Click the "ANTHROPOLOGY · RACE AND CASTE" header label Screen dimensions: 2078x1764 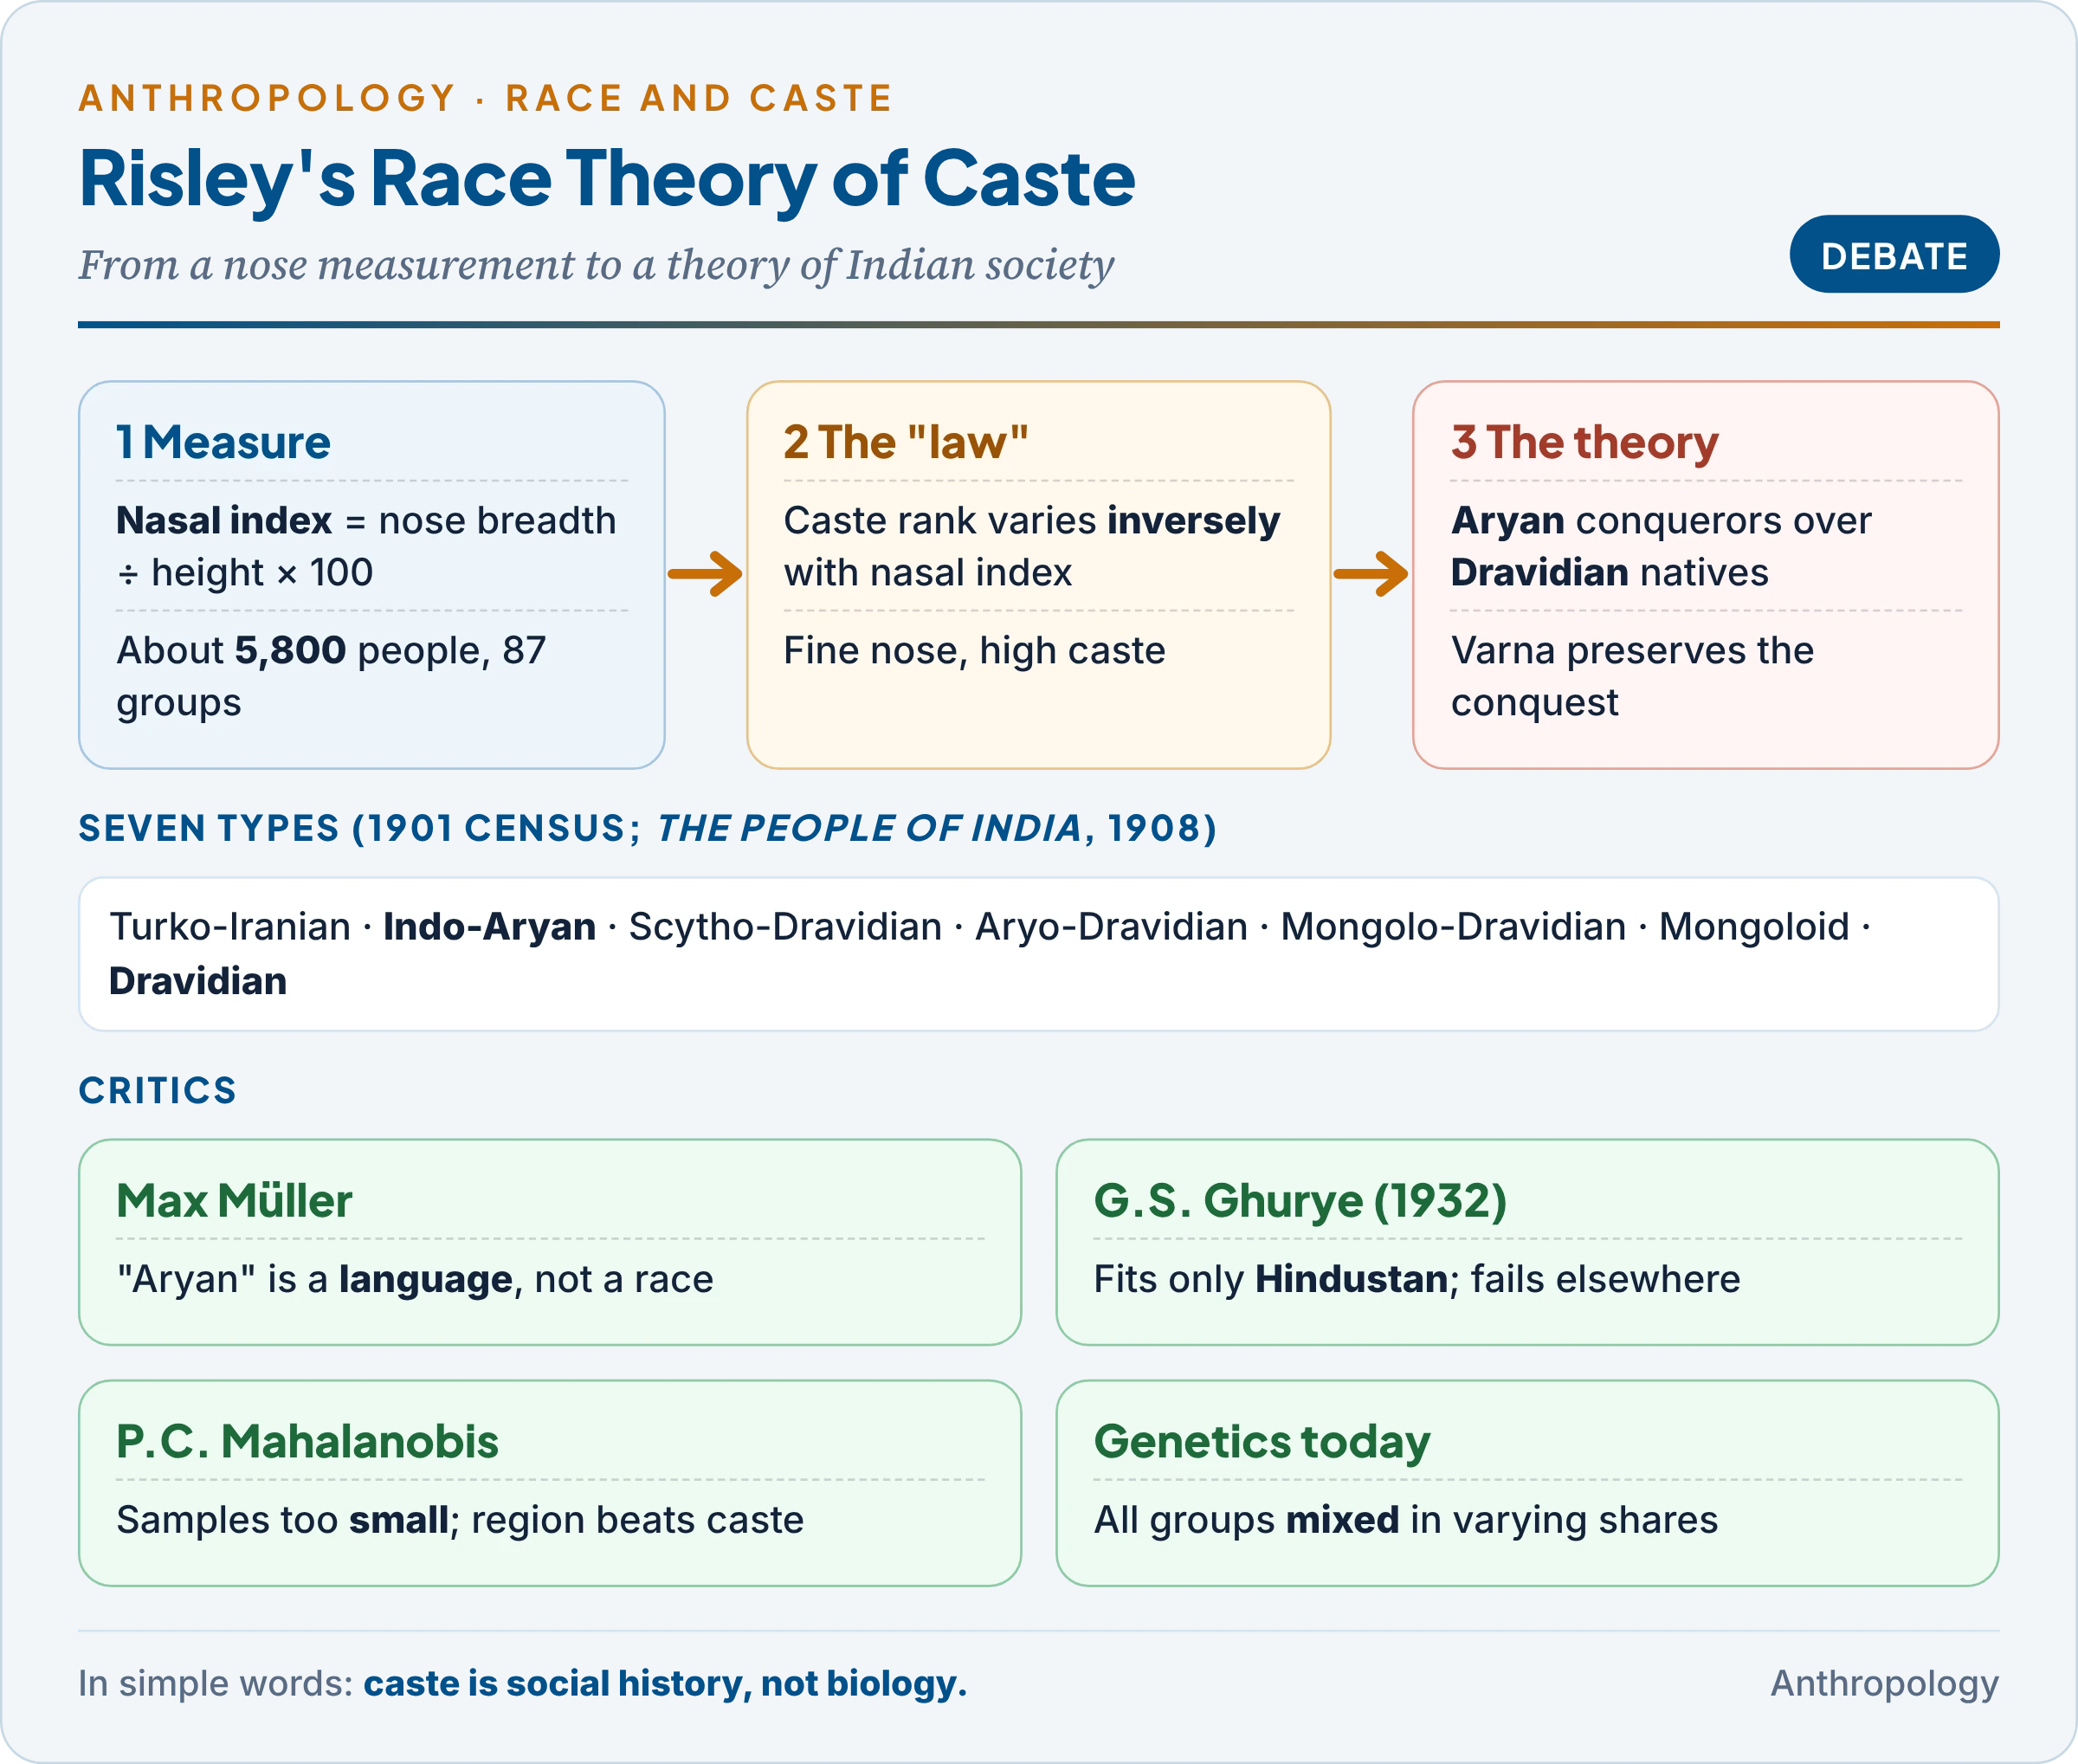point(485,98)
